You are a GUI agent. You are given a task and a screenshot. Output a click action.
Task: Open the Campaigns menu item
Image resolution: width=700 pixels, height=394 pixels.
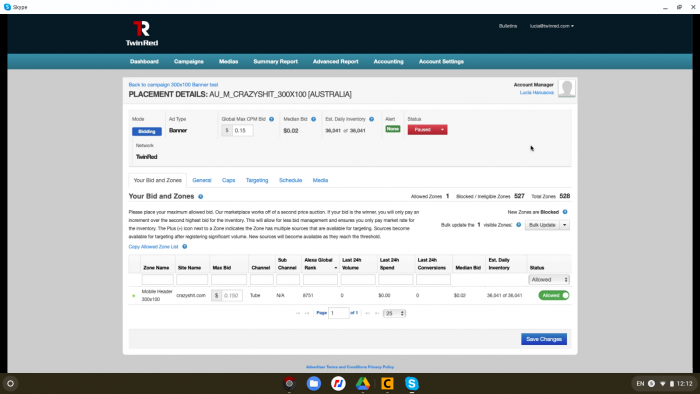(188, 62)
